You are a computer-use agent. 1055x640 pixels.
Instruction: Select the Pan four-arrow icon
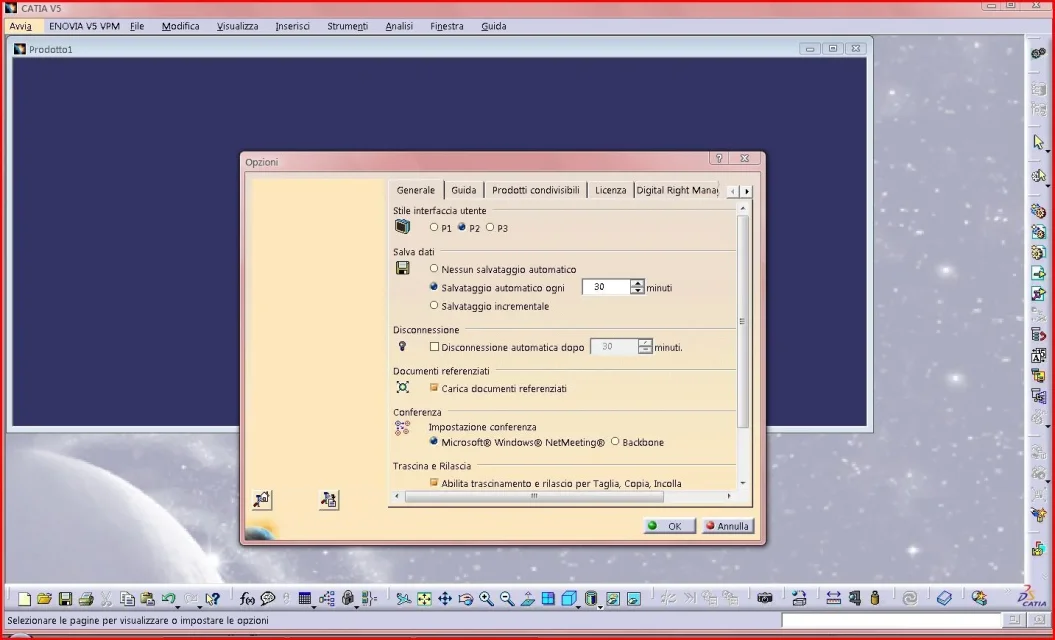pos(445,599)
